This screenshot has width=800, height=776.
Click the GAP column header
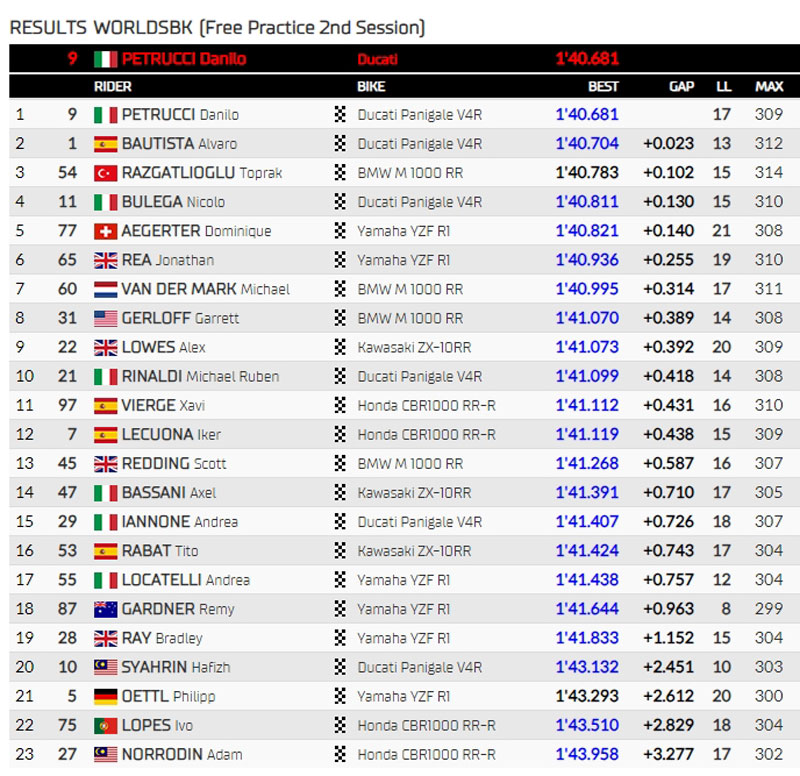click(681, 87)
